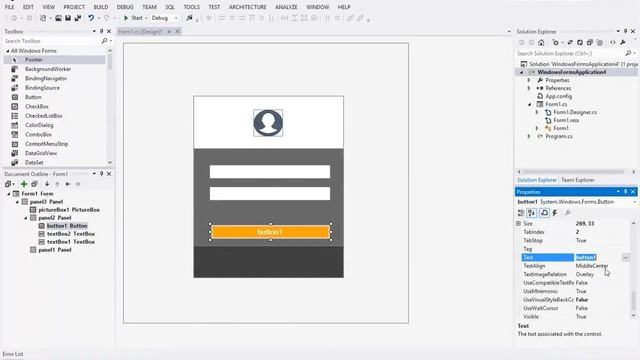
Task: Click the lower white textbox on the form
Action: point(270,193)
